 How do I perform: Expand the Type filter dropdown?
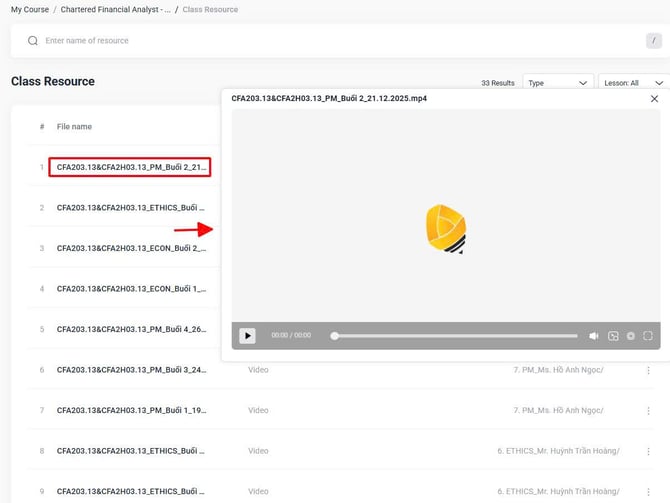557,83
